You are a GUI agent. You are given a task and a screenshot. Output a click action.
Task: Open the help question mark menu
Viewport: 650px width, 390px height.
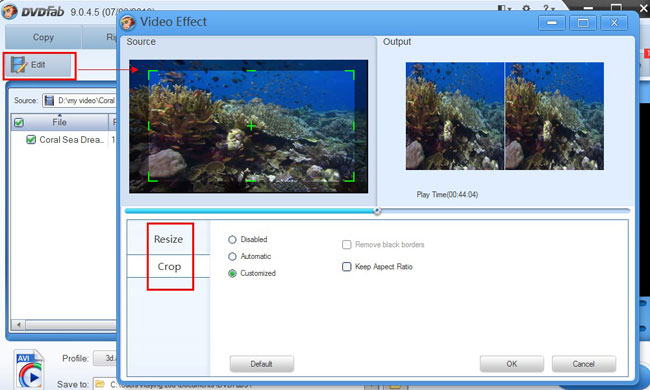coord(548,8)
